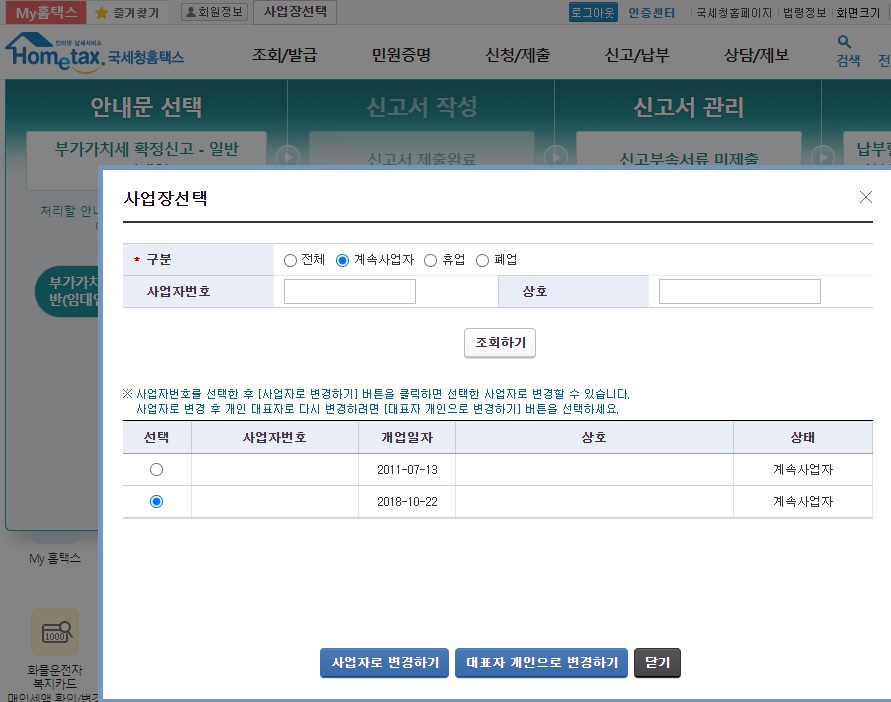Click the 즐겨찾기 link
891x702 pixels.
[x=136, y=13]
